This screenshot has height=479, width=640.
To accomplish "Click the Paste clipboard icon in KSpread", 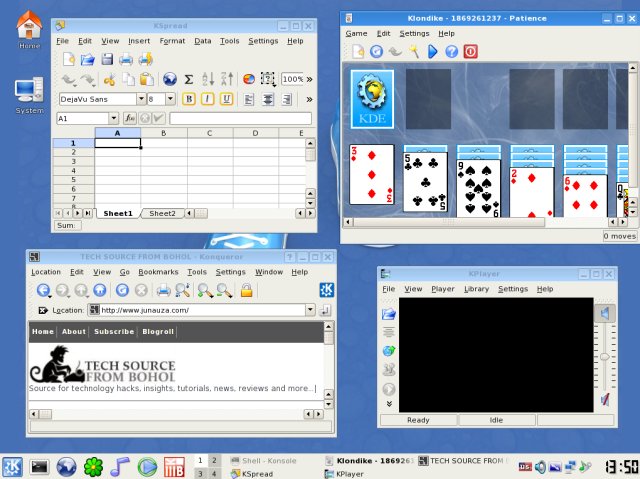I will coord(147,79).
